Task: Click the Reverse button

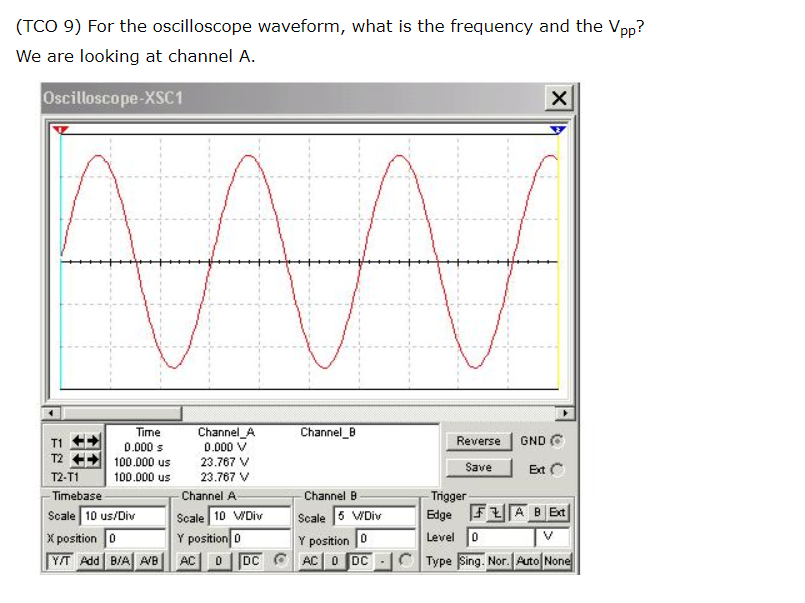Action: pos(478,441)
